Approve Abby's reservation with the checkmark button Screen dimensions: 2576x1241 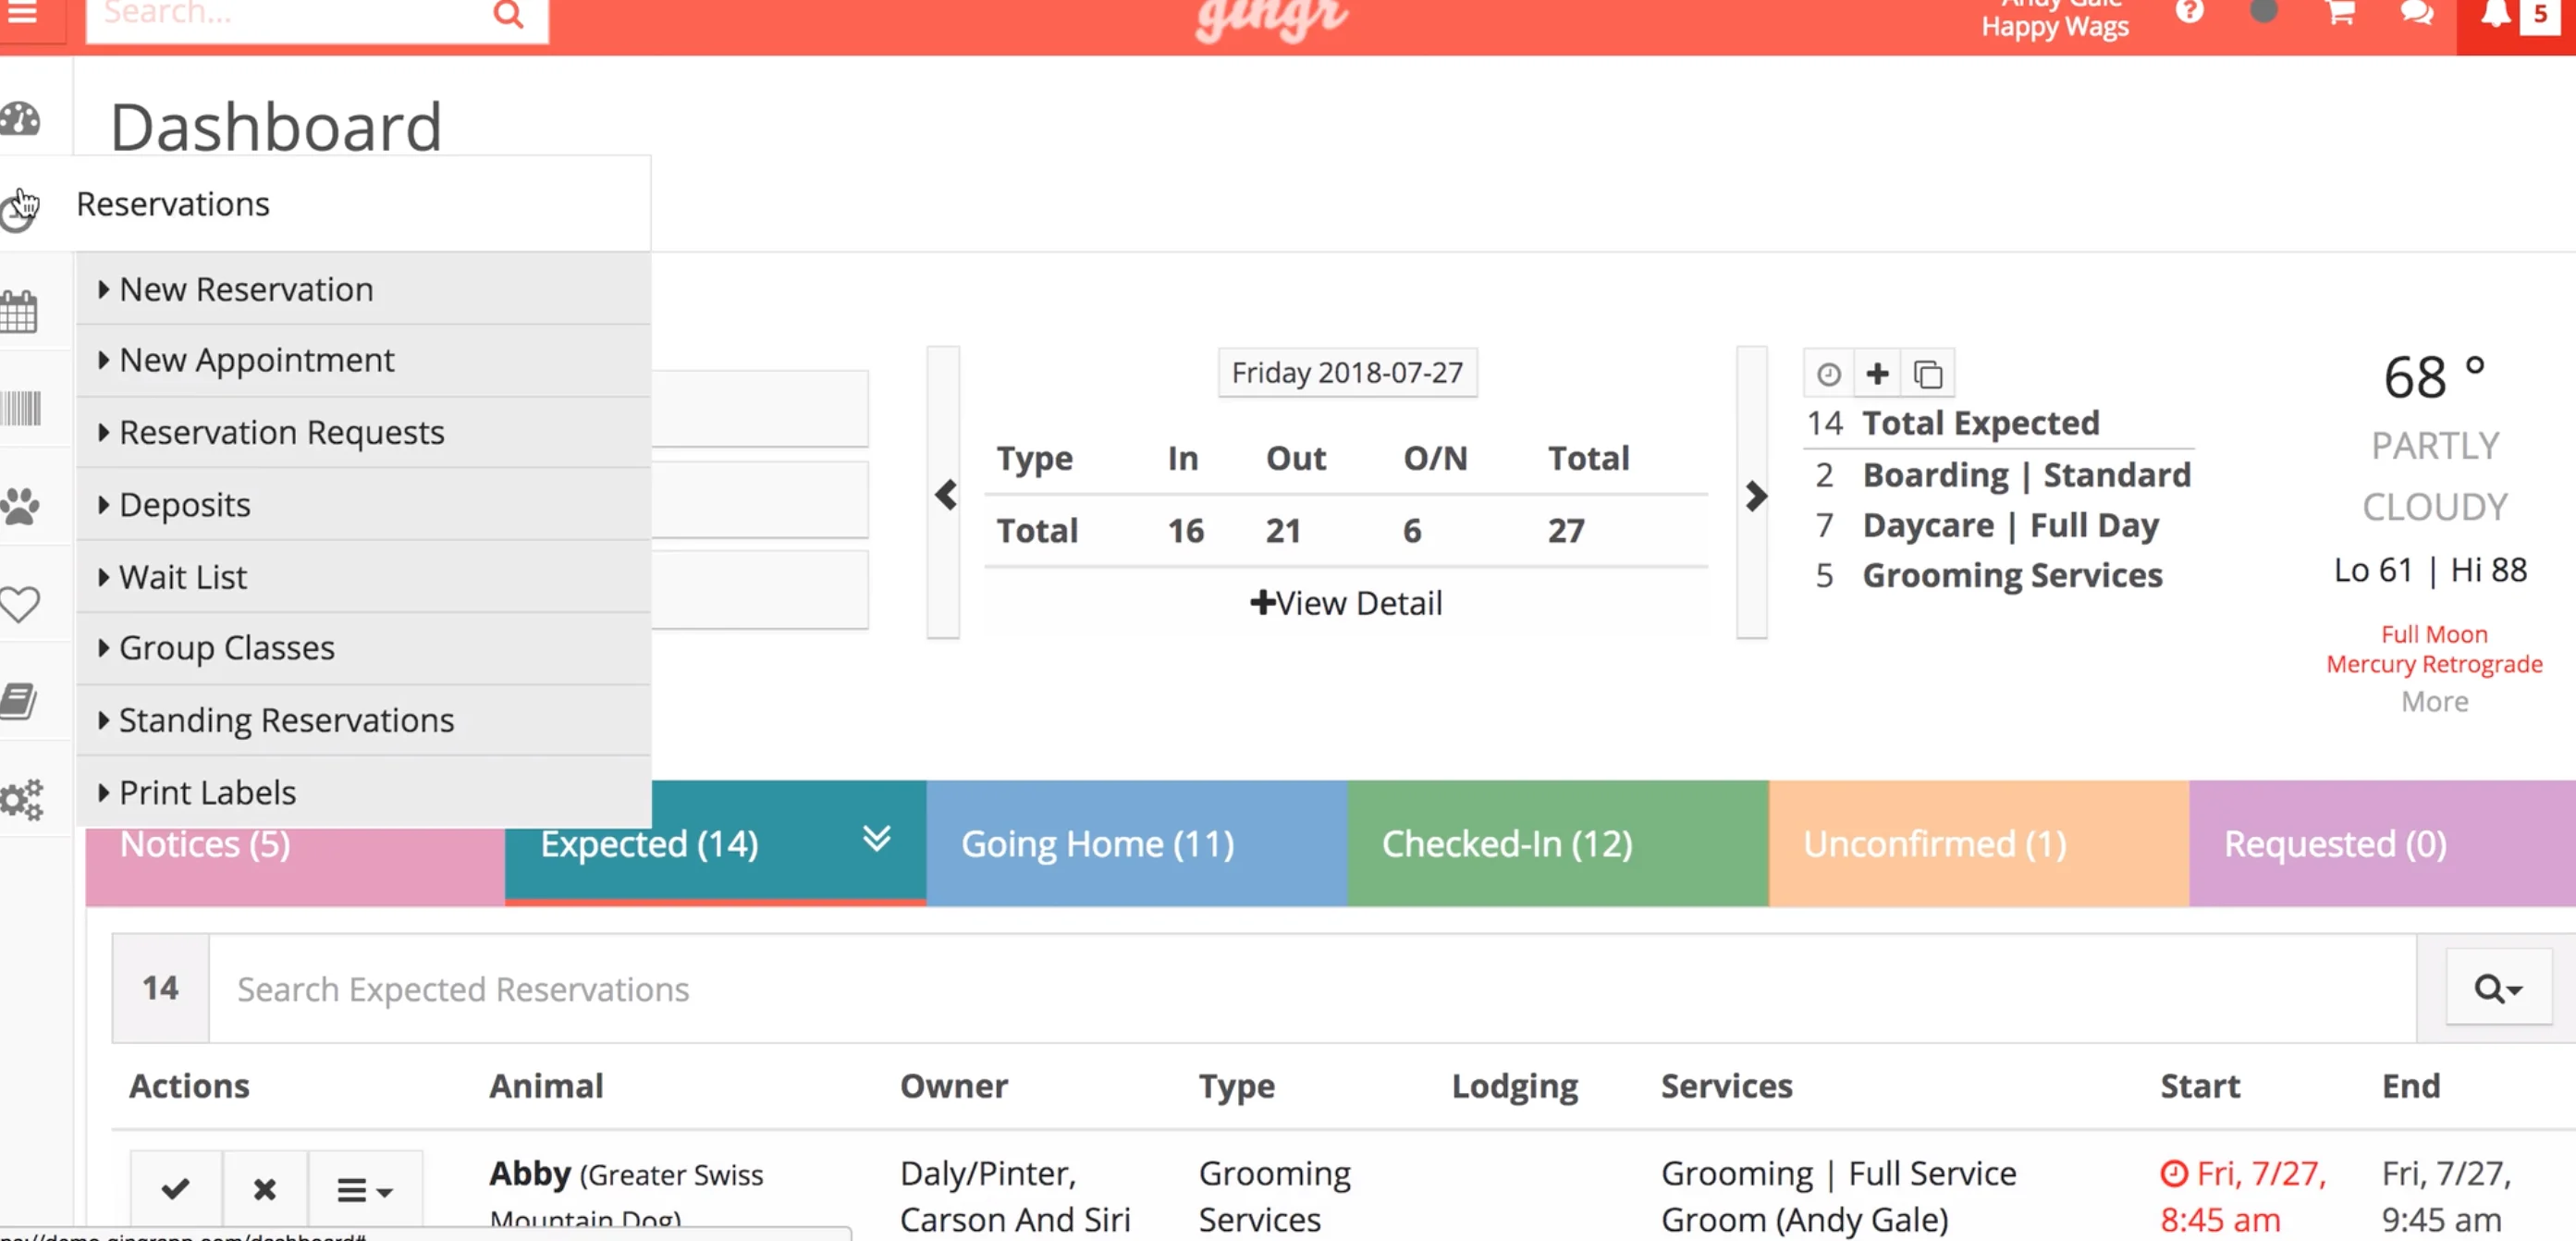174,1190
